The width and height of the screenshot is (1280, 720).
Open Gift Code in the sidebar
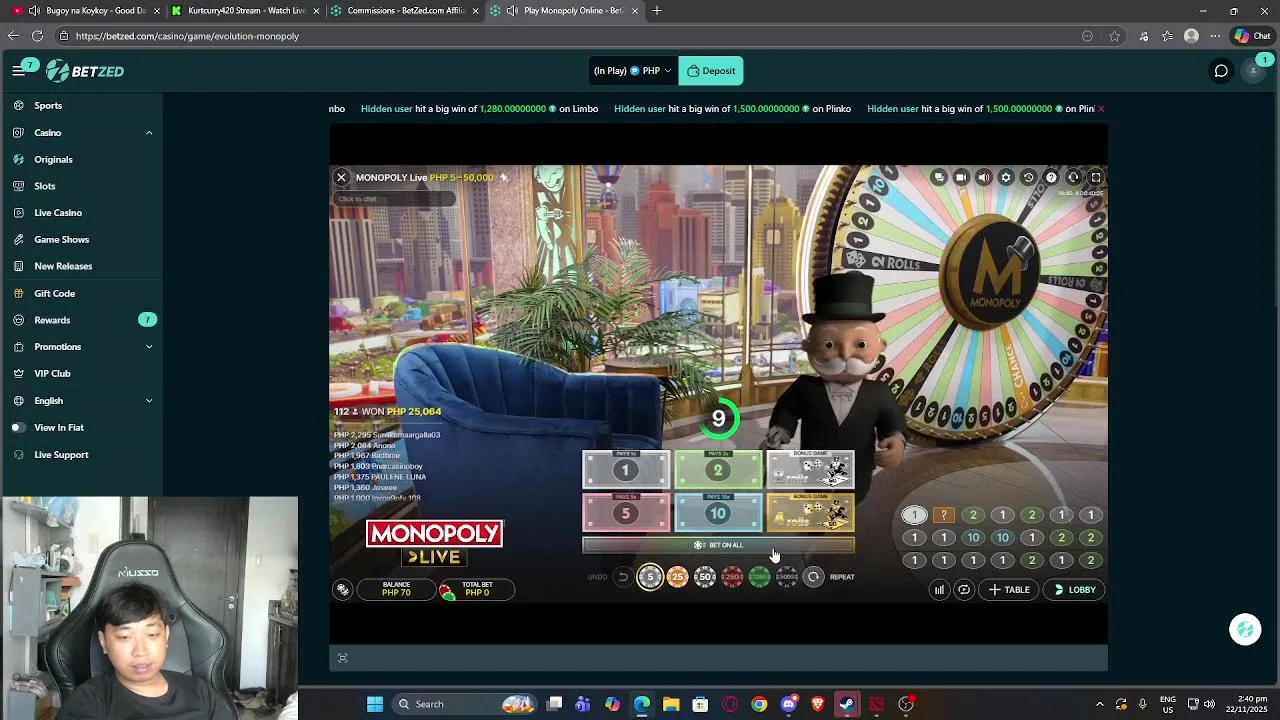54,293
